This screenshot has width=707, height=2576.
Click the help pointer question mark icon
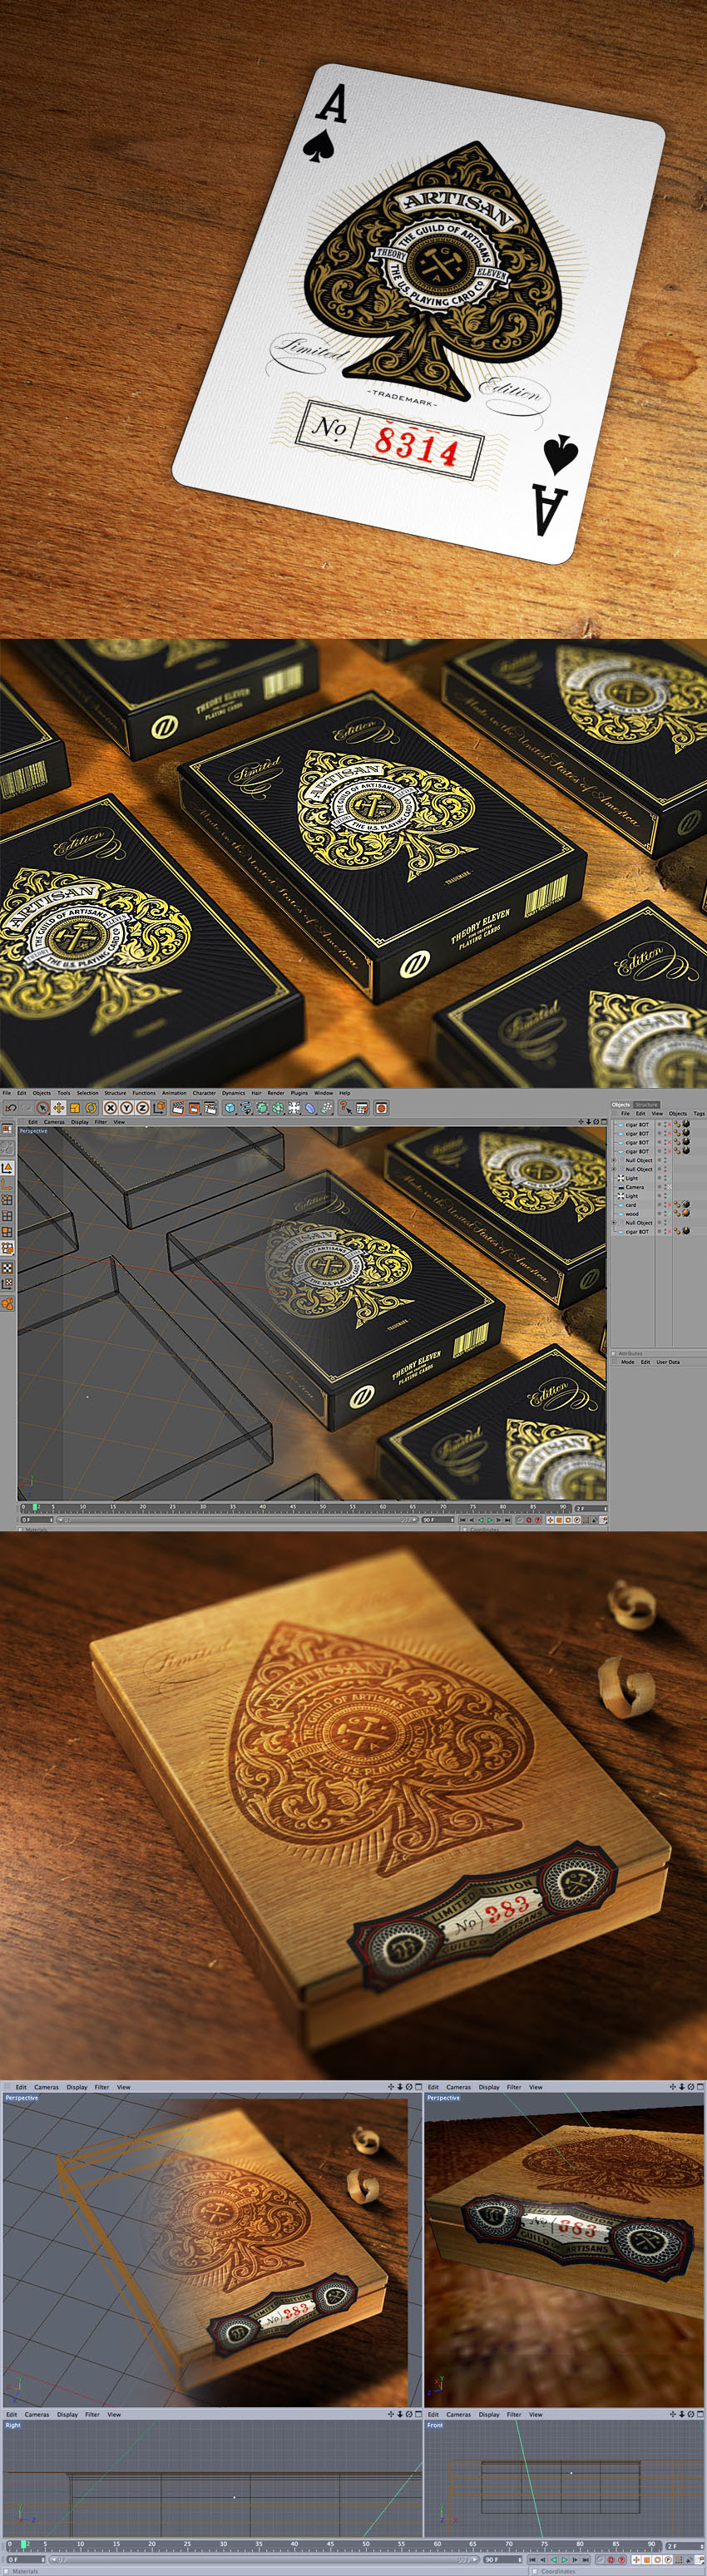point(346,1108)
